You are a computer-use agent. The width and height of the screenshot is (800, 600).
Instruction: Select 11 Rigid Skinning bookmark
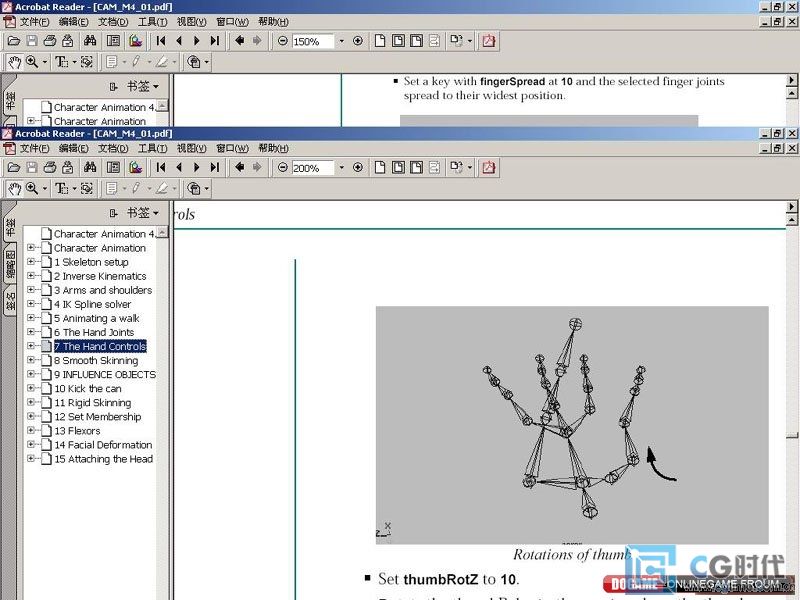(x=93, y=403)
